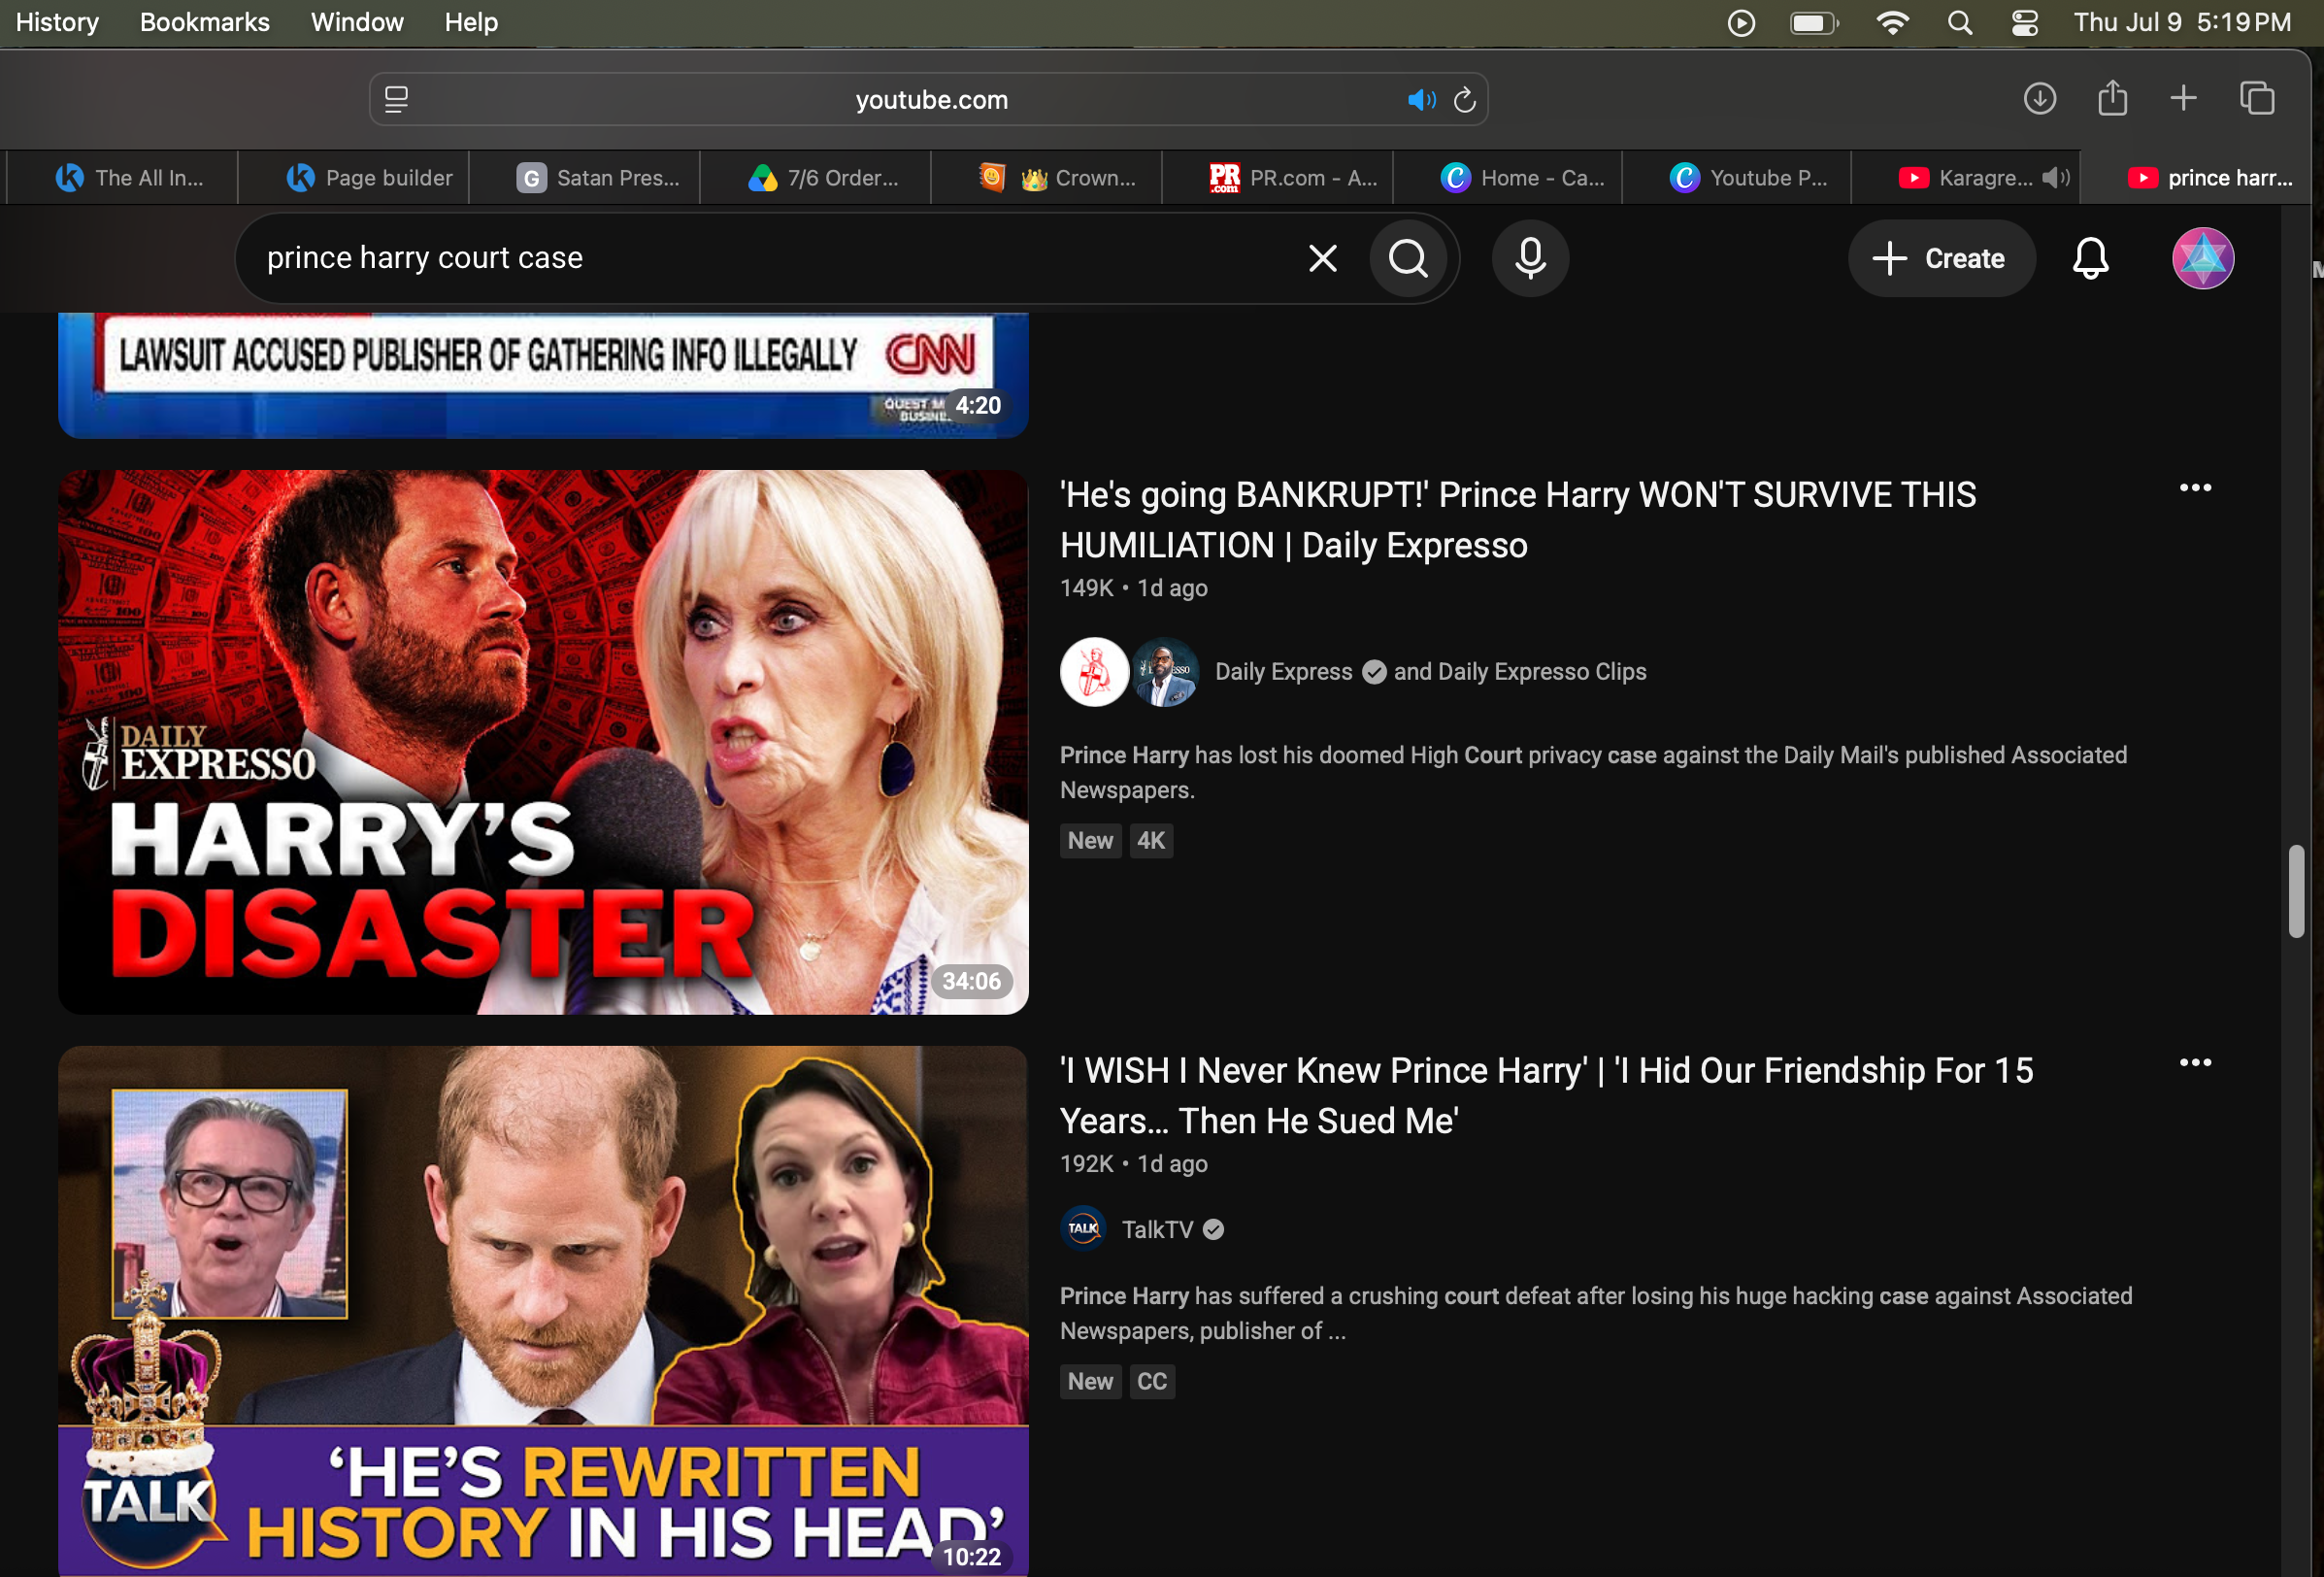Search with your voice microphone button
Screen dimensions: 2324x1577
(x=1530, y=258)
